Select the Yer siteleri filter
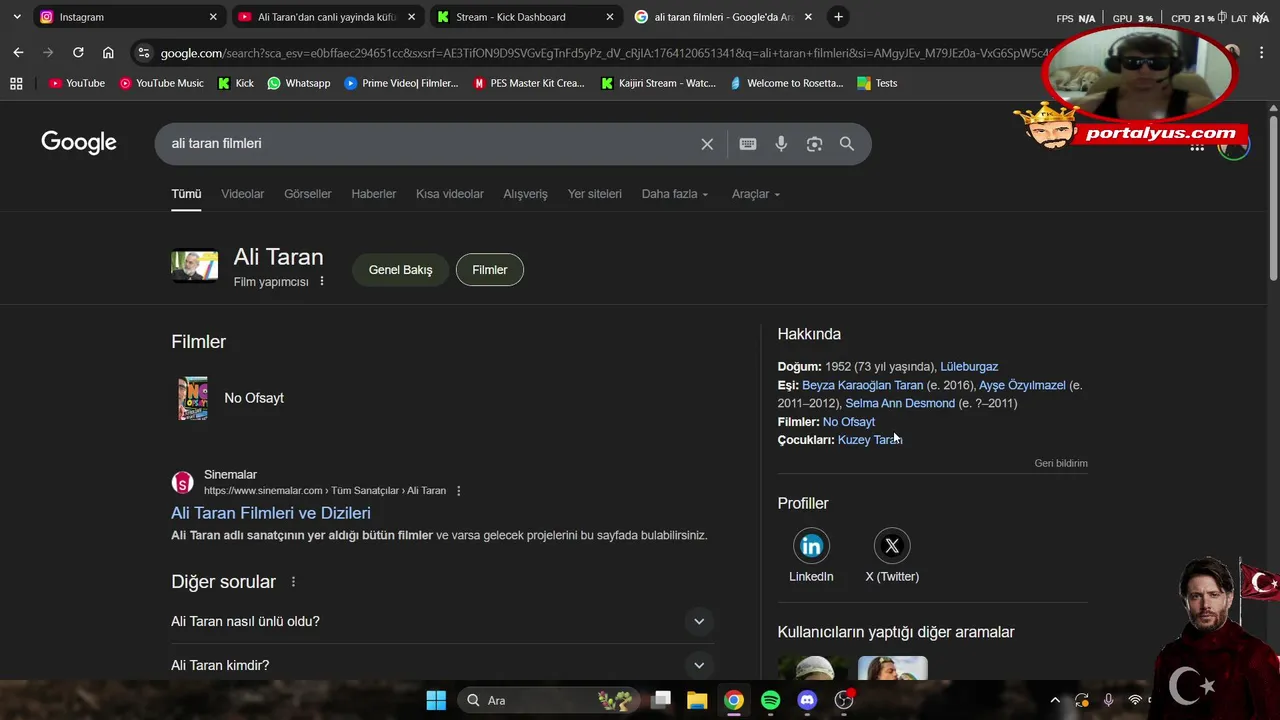Screen dimensions: 1280x720 click(595, 194)
